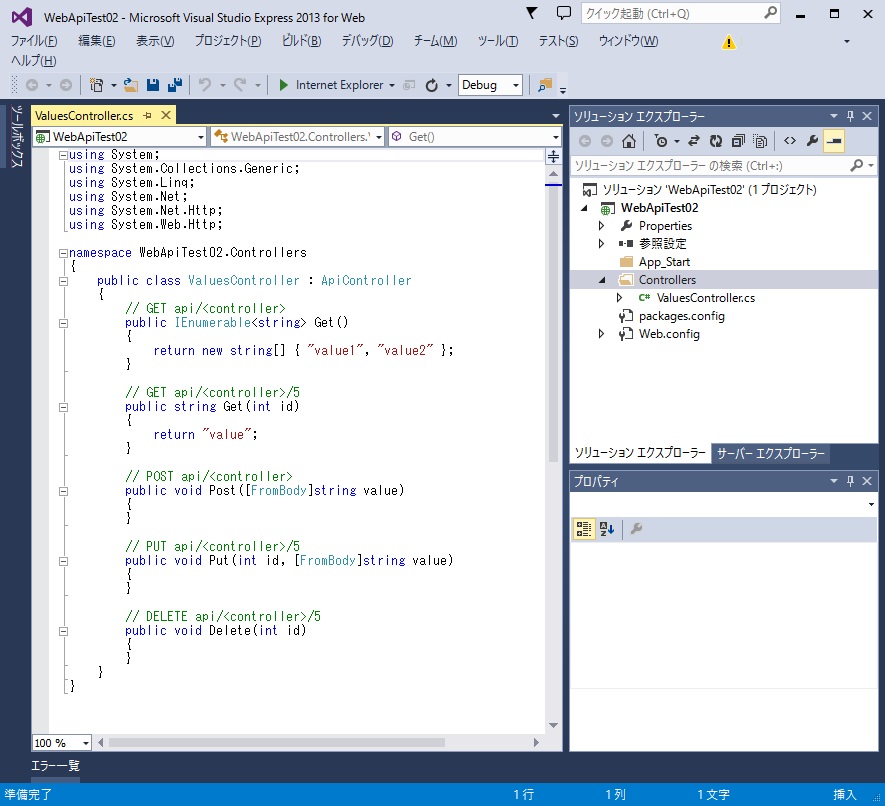Click the Collapse All icon in Solution Explorer
This screenshot has width=885, height=806.
[738, 141]
